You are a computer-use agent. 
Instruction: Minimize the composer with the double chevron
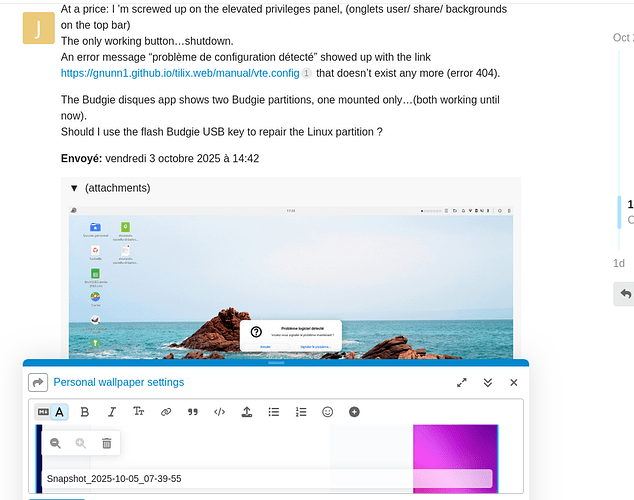(488, 382)
